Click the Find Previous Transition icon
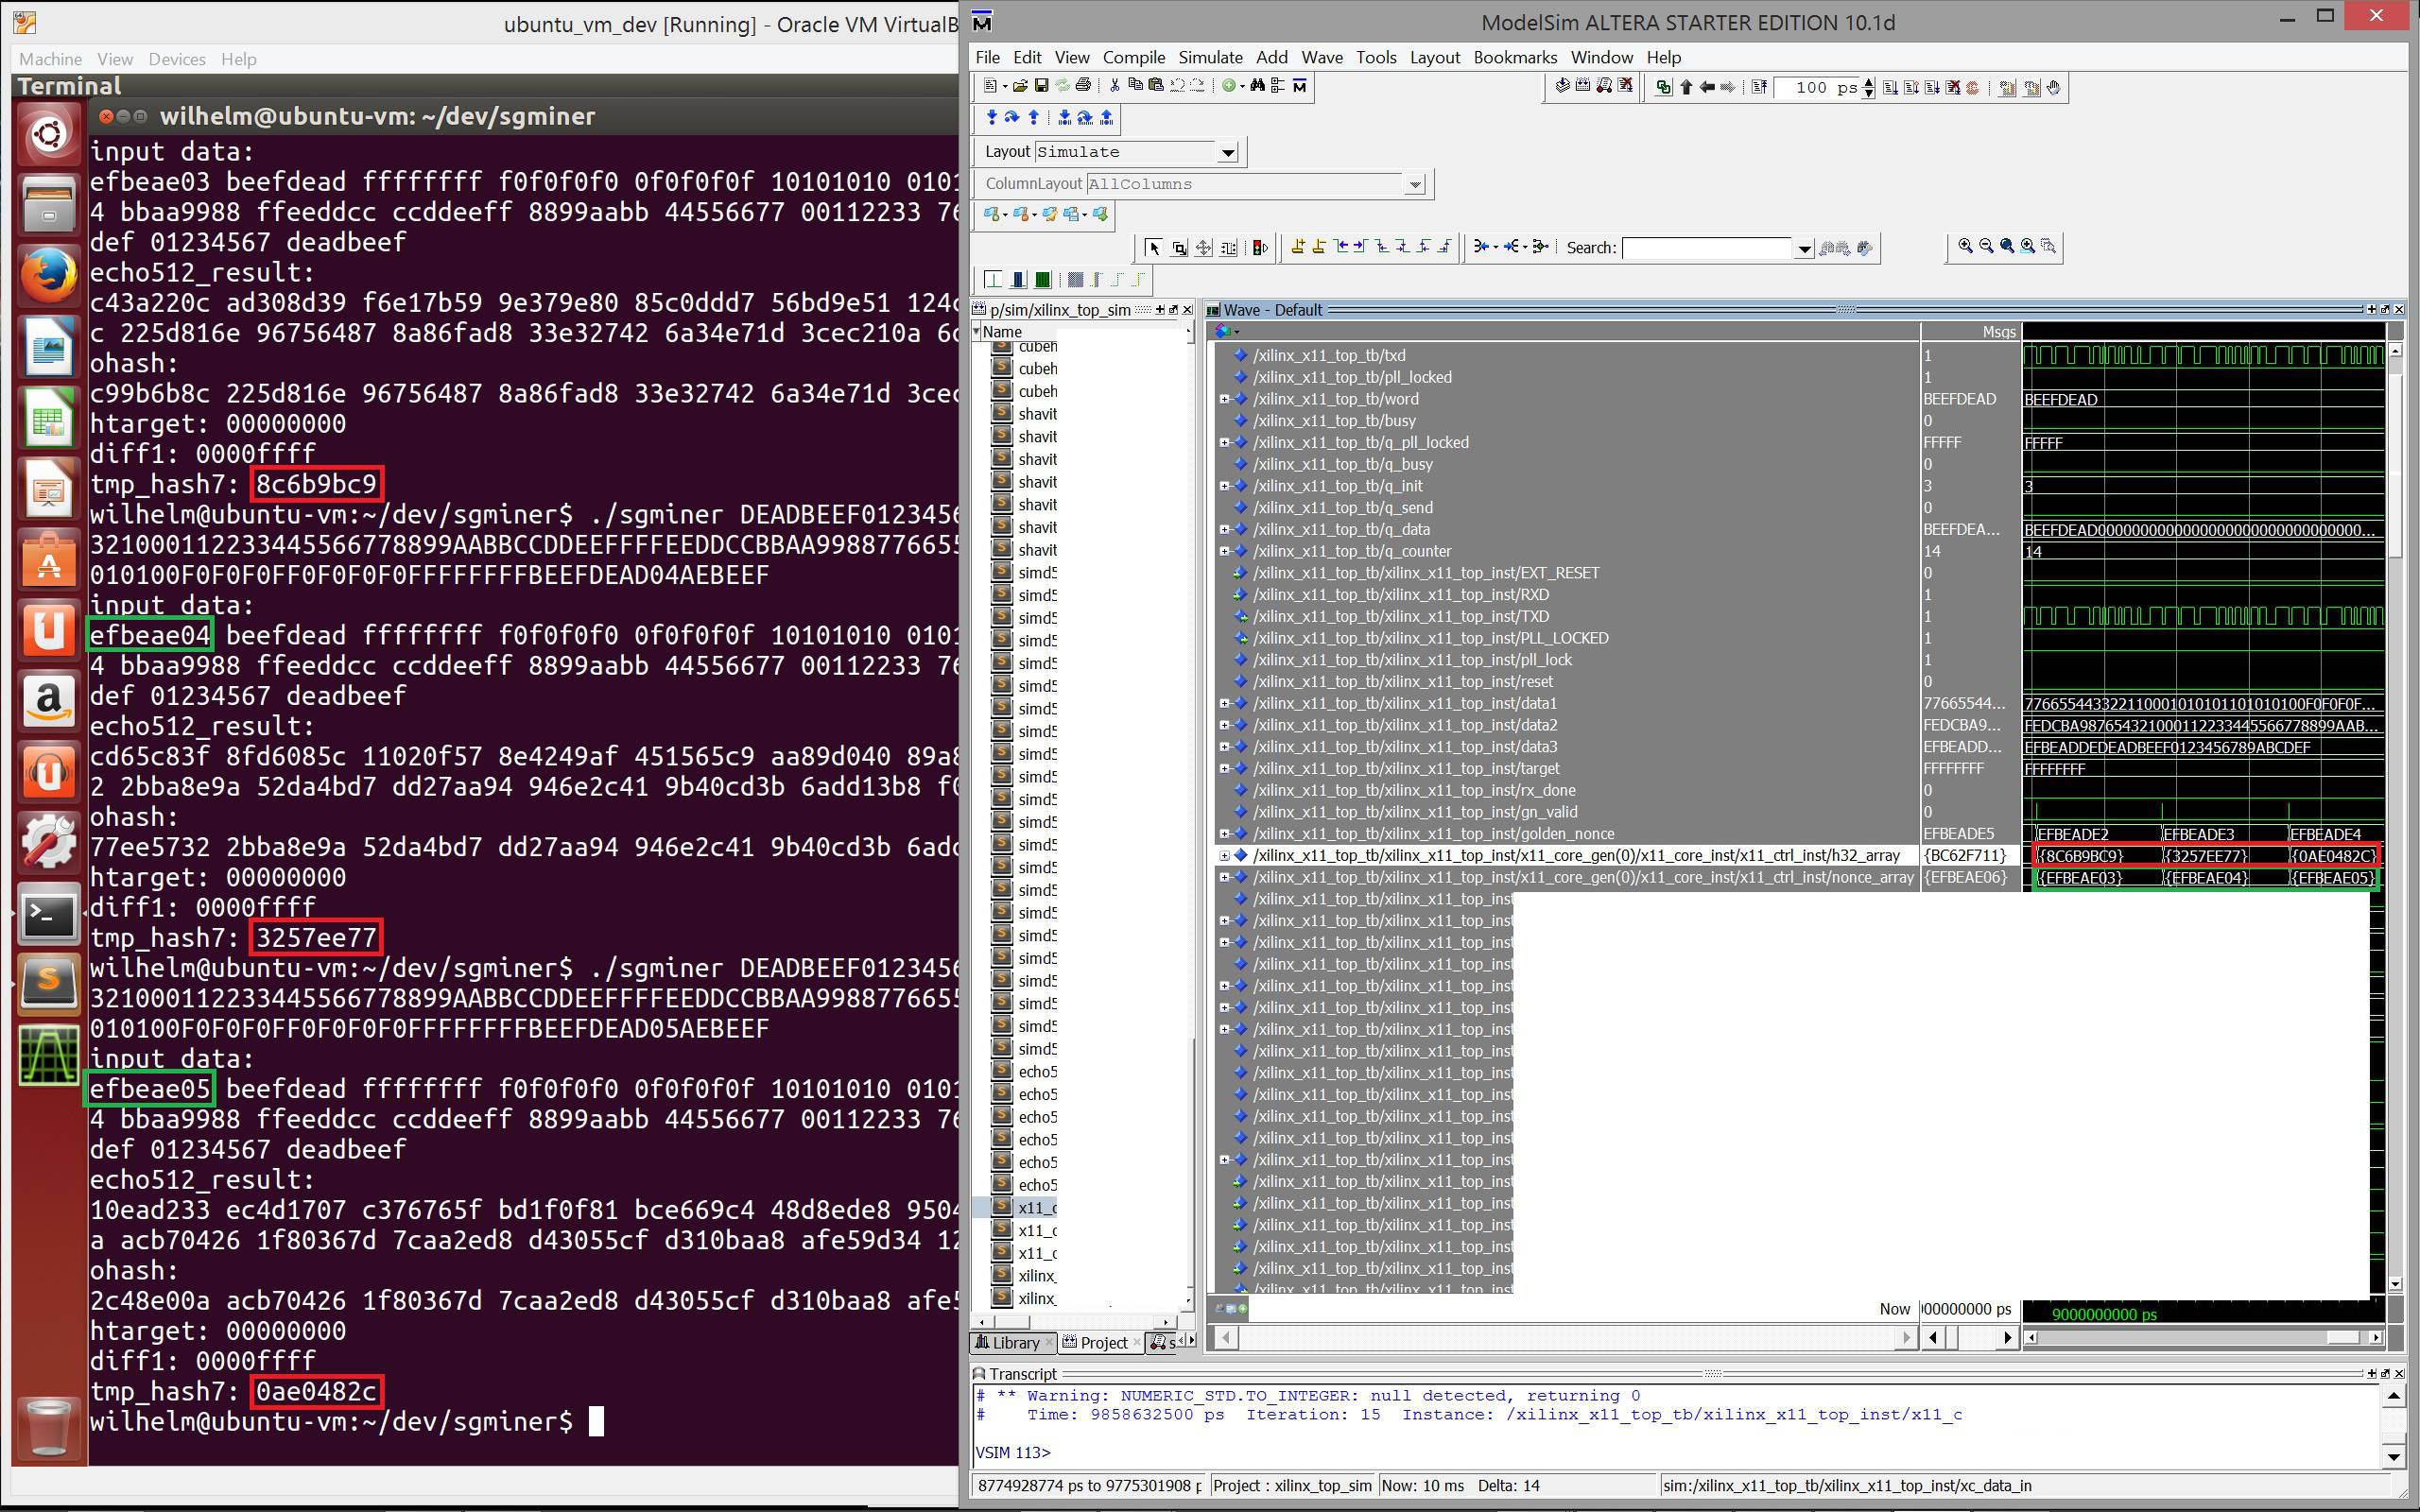The height and width of the screenshot is (1512, 2420). [x=1342, y=247]
